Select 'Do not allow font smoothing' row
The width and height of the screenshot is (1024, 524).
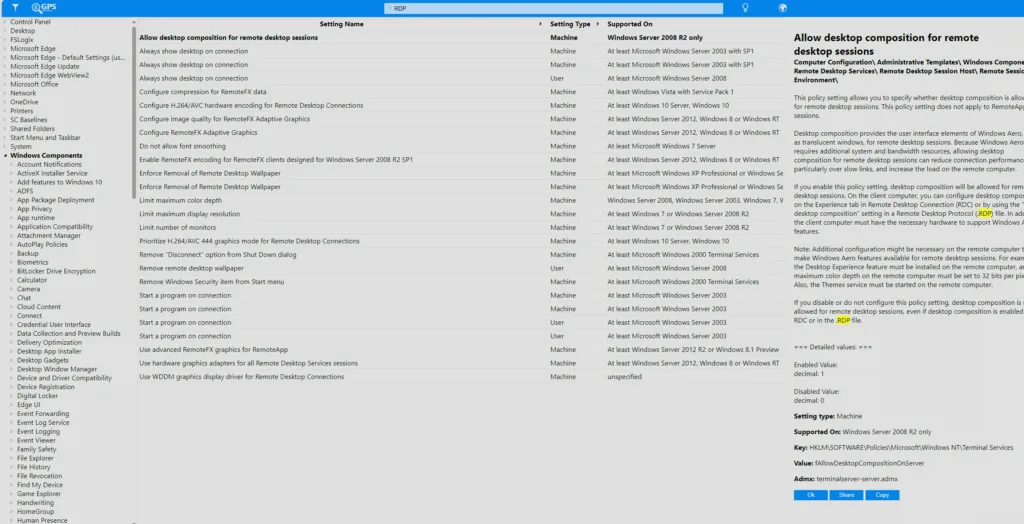click(x=460, y=146)
